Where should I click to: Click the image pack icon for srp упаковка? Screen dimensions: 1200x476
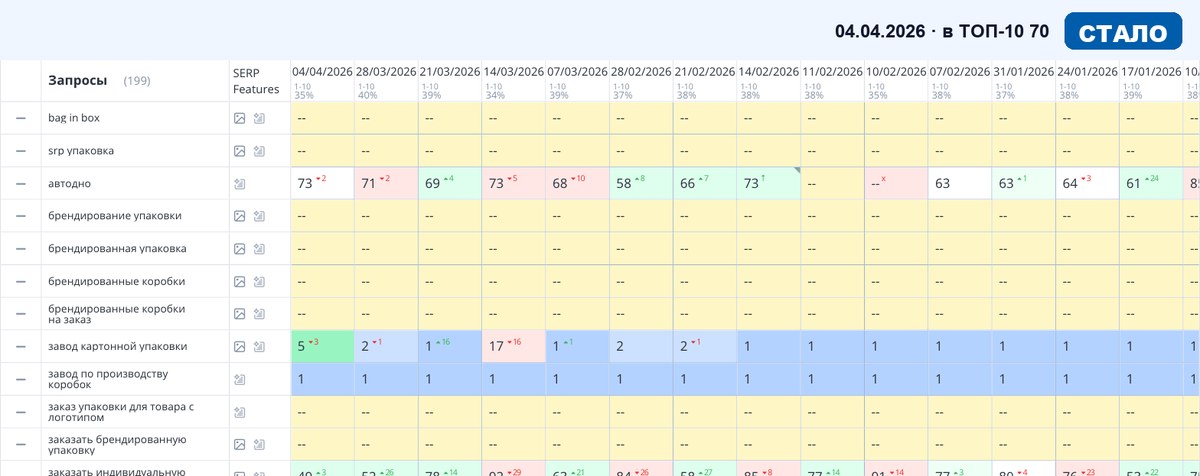tap(239, 151)
